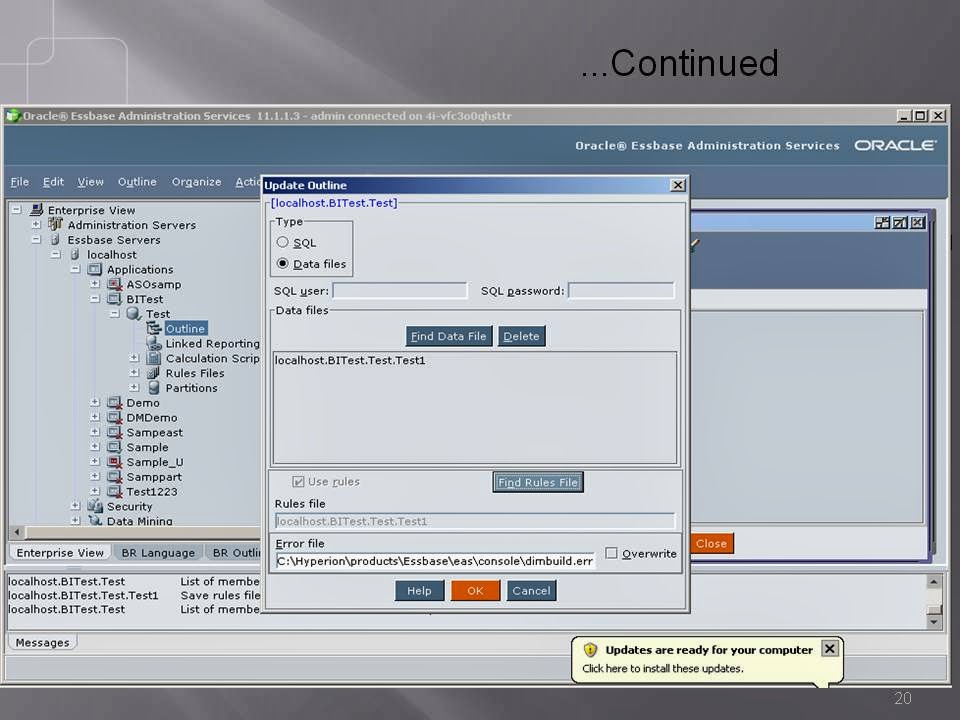Click the Windows update shield icon
Viewport: 960px width, 720px height.
point(590,650)
